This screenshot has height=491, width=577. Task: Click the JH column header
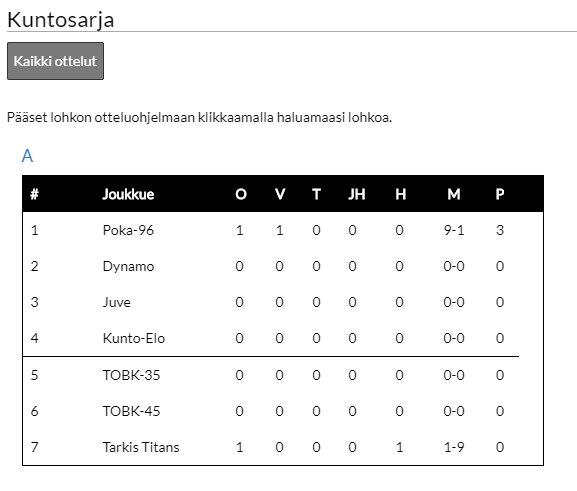pos(357,194)
